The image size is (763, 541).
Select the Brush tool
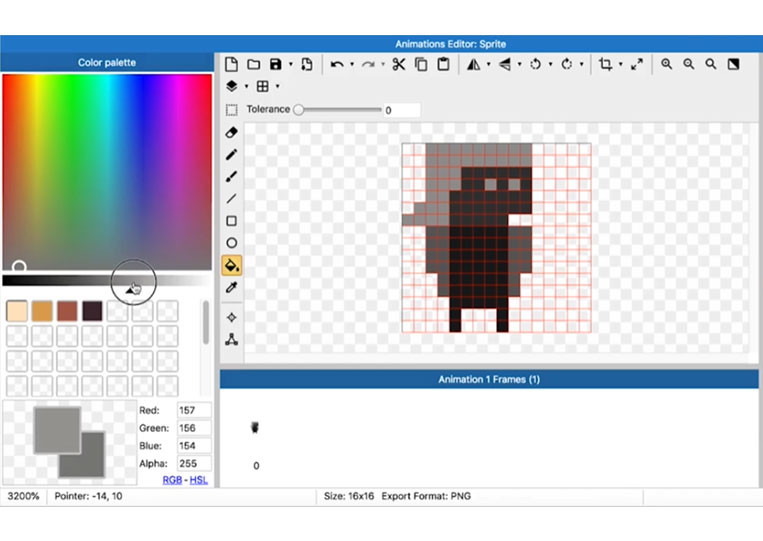pyautogui.click(x=232, y=177)
